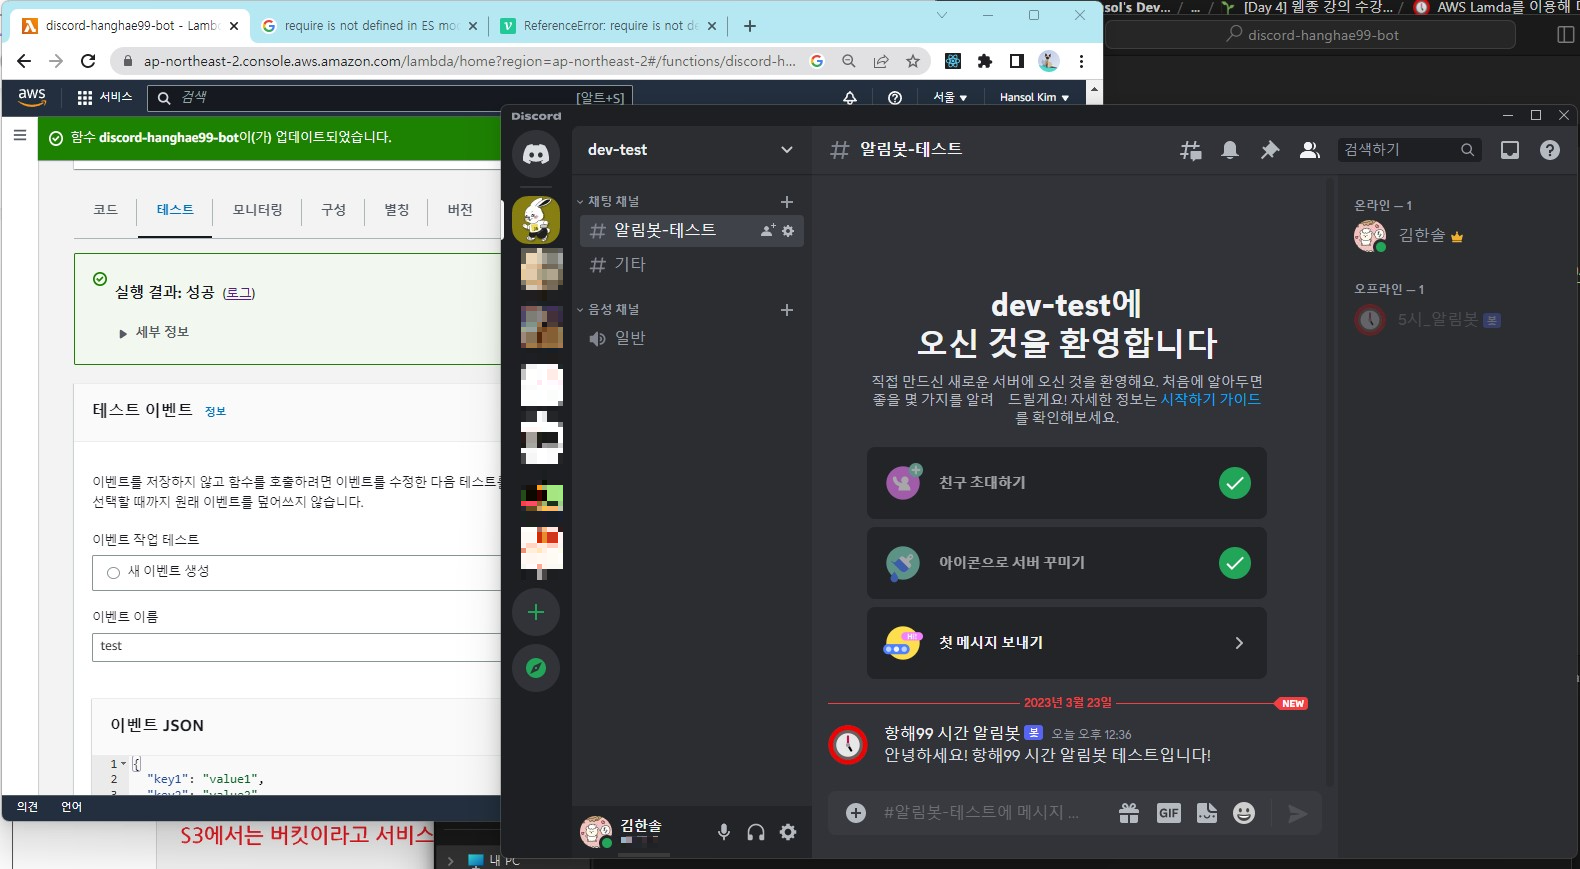Switch to 코드 tab in Lambda
This screenshot has width=1580, height=869.
(105, 210)
